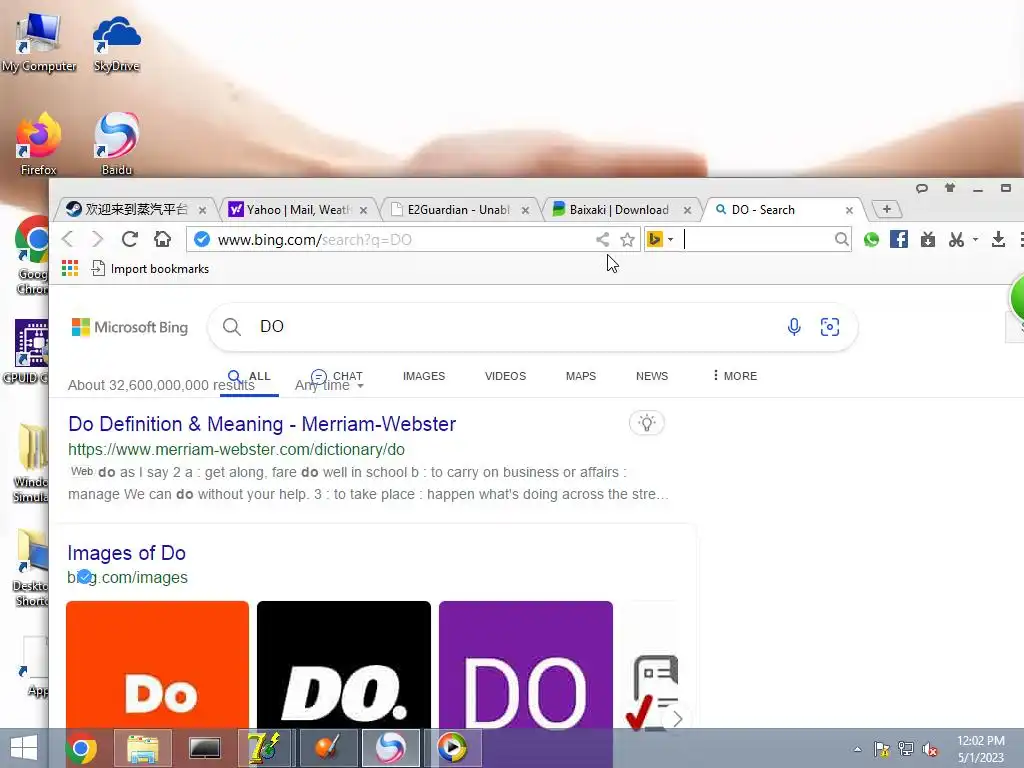Image resolution: width=1024 pixels, height=768 pixels.
Task: Click the bing.com/images link
Action: pyautogui.click(x=127, y=577)
